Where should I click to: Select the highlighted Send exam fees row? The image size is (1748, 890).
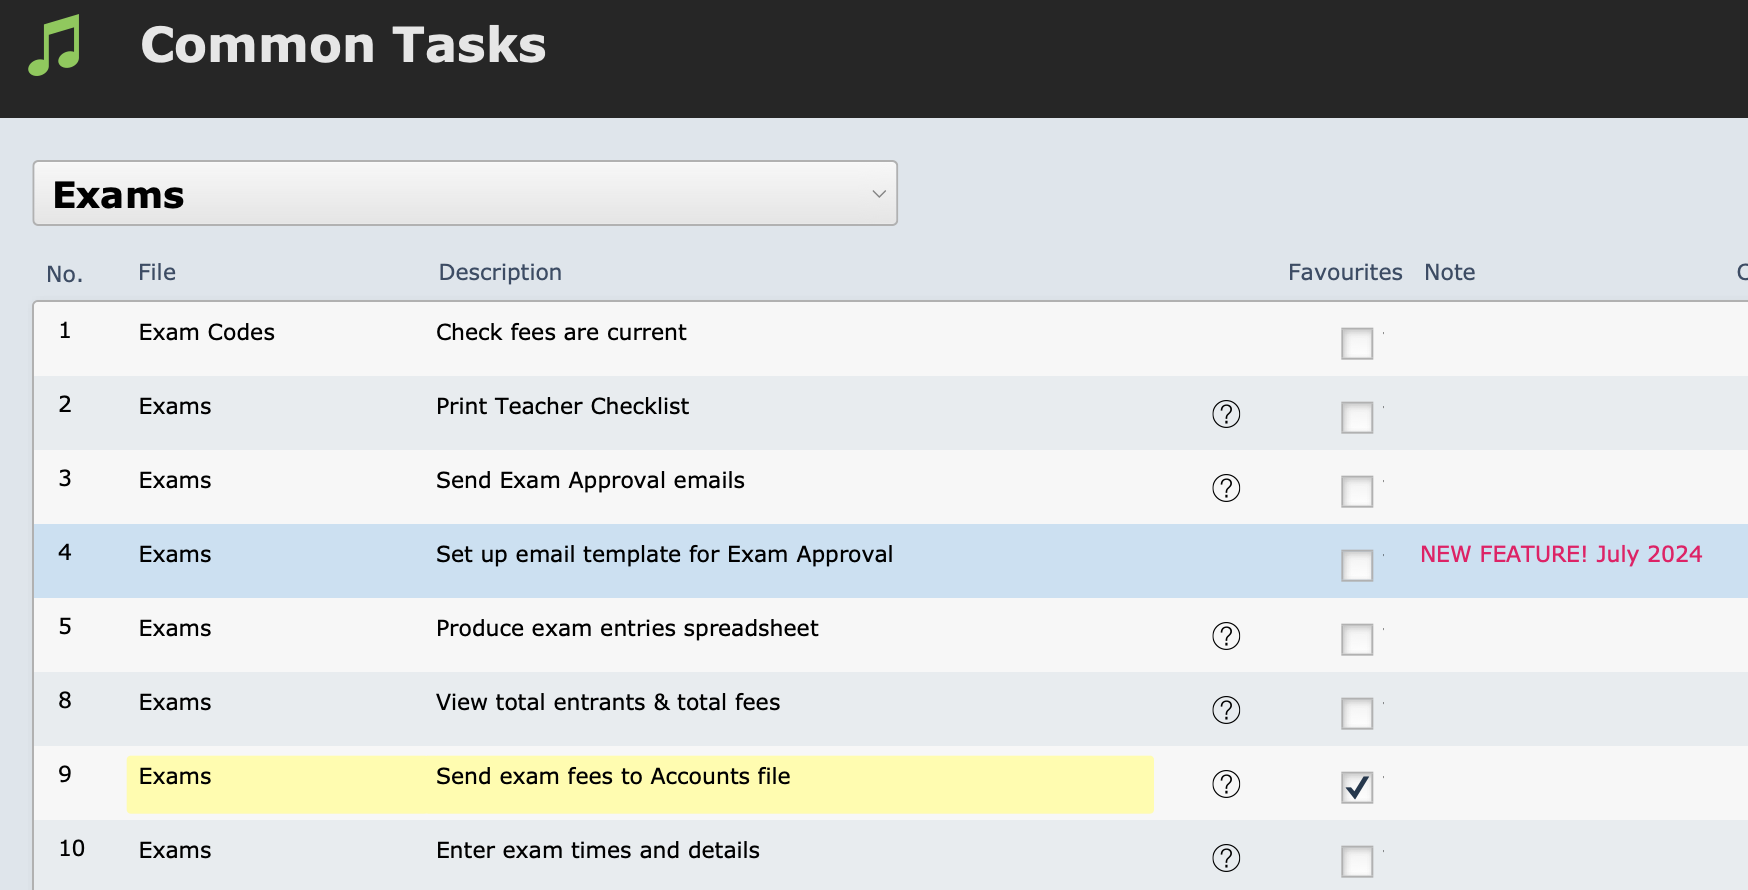click(x=613, y=777)
